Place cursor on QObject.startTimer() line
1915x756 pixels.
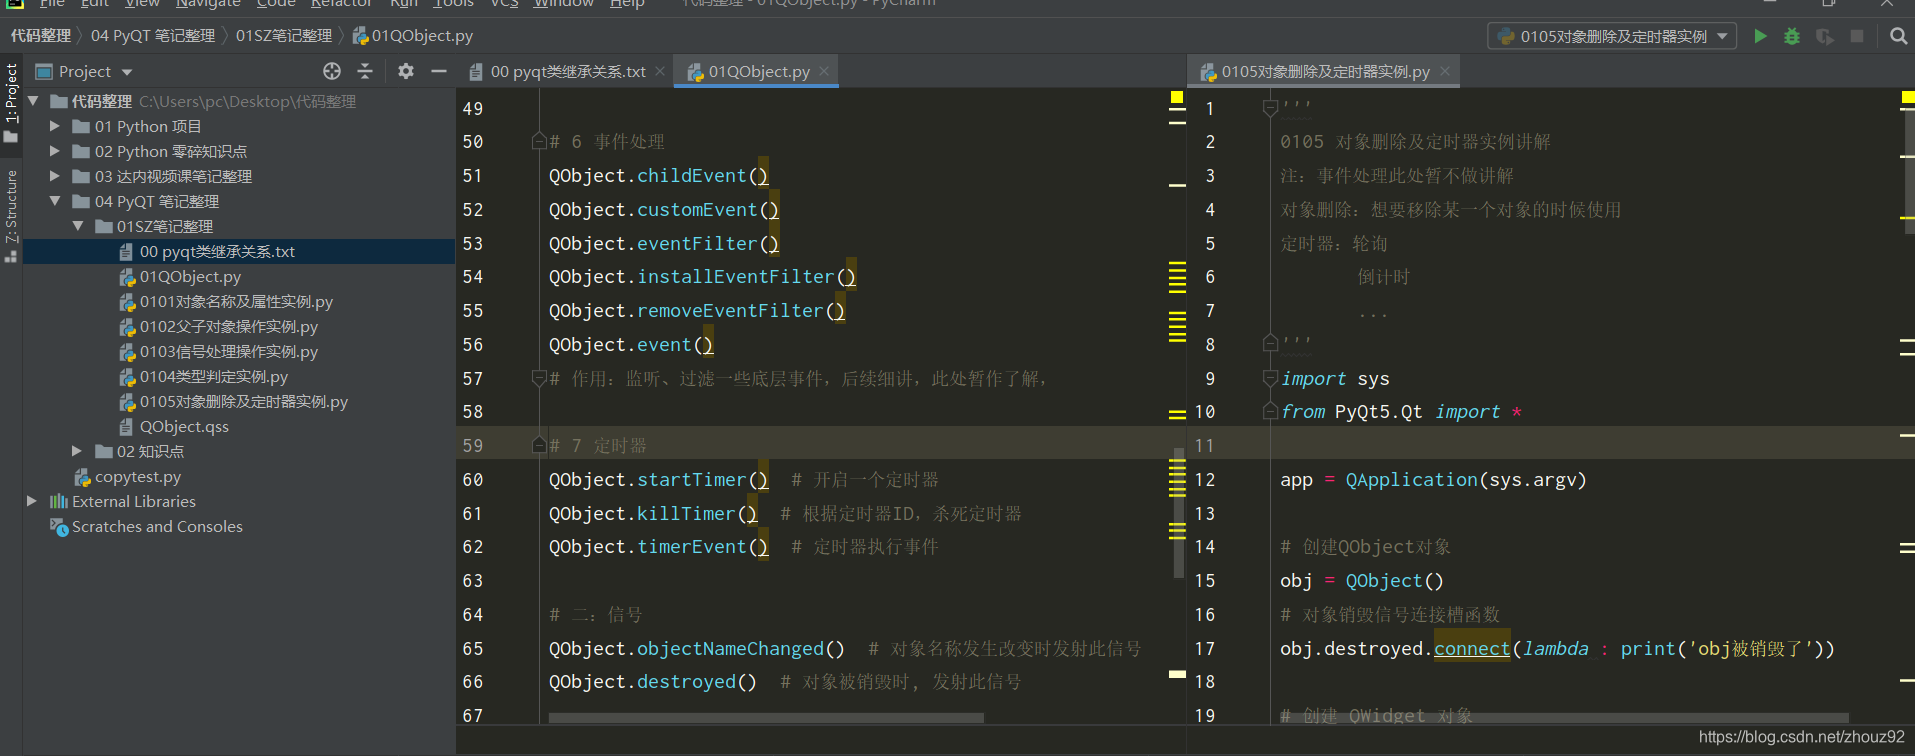point(658,479)
